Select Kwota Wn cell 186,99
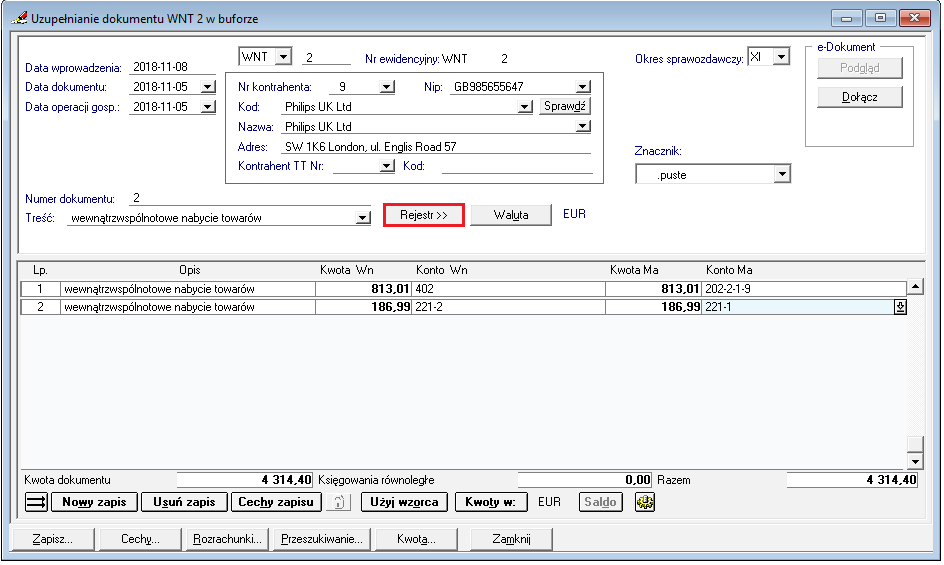944x565 pixels. [x=364, y=307]
